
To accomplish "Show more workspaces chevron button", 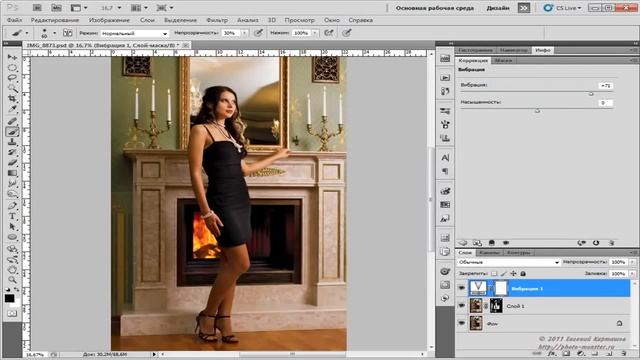I will point(524,8).
